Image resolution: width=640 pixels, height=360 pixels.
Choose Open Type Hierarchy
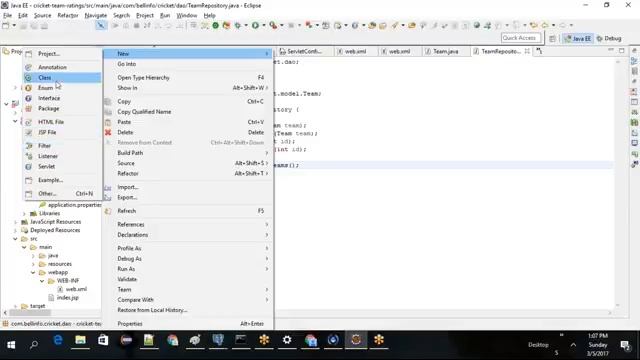pos(188,78)
